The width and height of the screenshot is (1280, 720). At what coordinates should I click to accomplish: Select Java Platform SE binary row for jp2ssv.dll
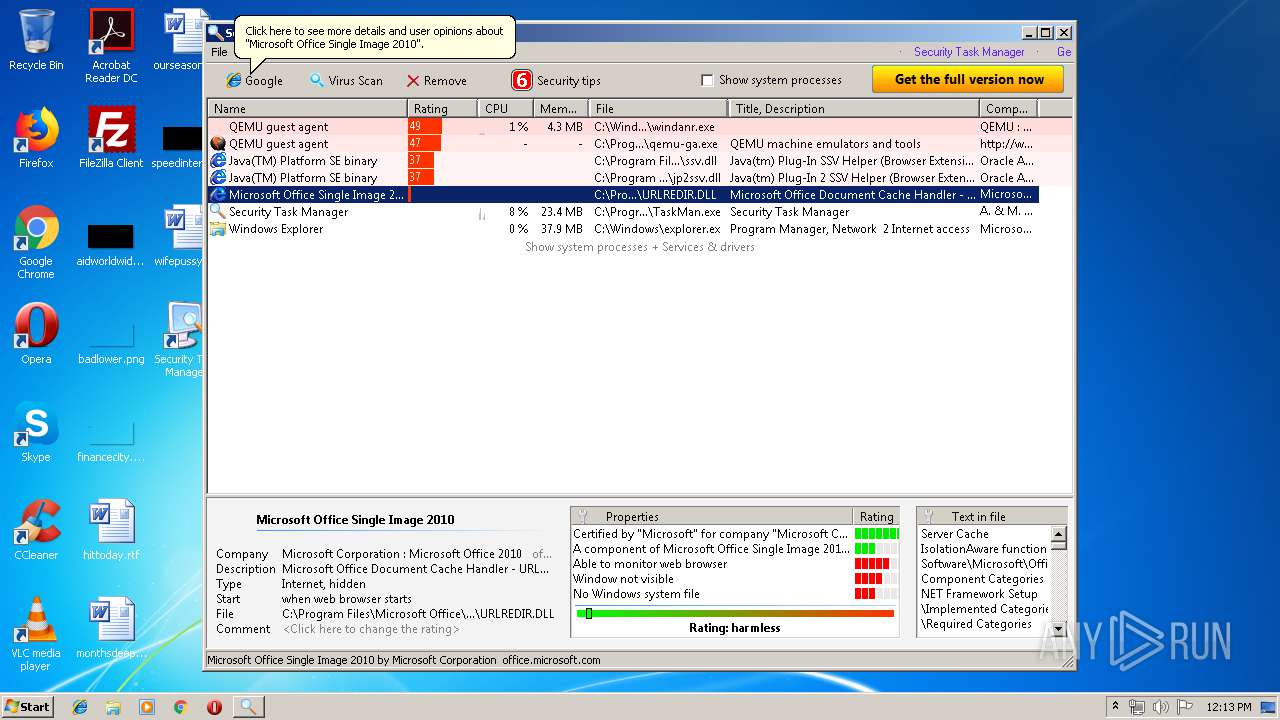click(x=623, y=178)
